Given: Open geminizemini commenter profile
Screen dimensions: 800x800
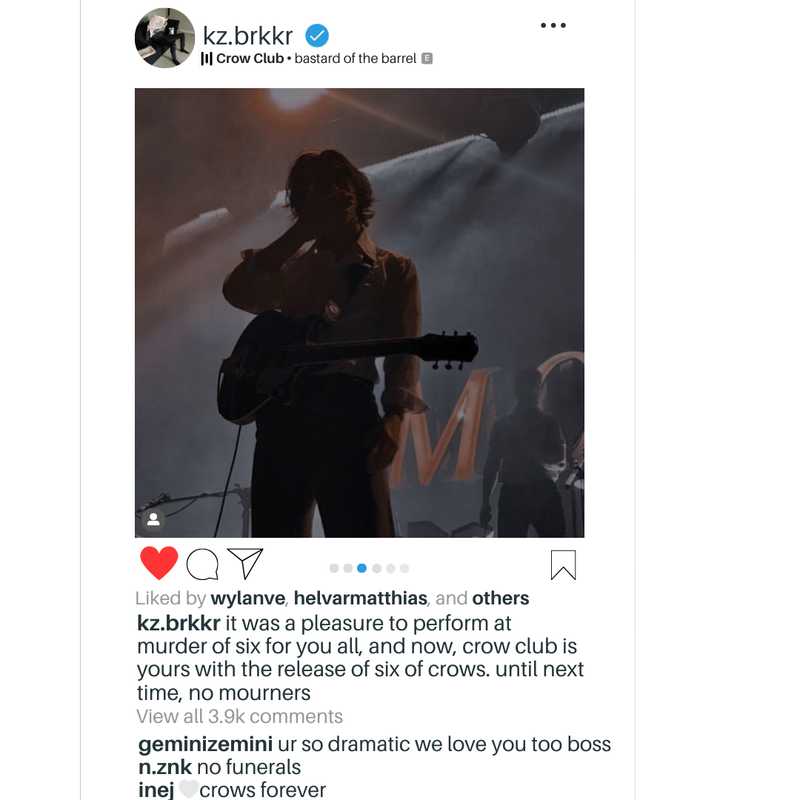Looking at the screenshot, I should [205, 744].
